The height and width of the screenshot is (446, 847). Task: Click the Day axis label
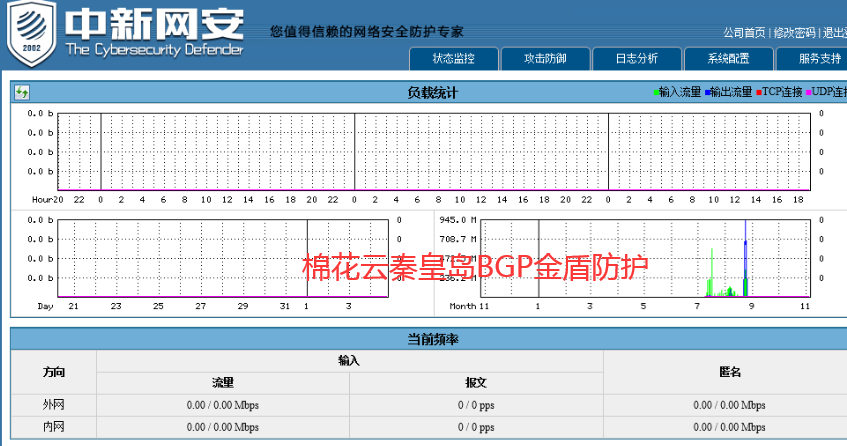(x=45, y=306)
